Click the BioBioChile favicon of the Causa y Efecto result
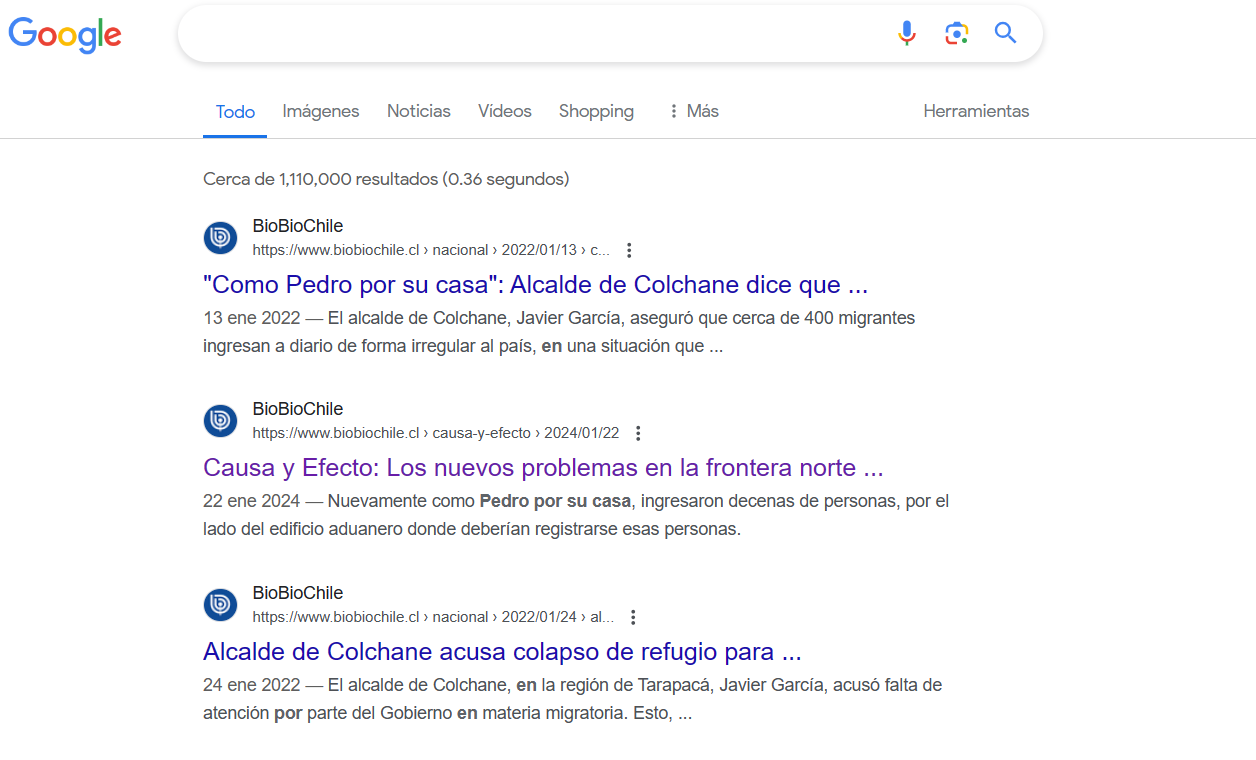The height and width of the screenshot is (760, 1256). coord(220,421)
